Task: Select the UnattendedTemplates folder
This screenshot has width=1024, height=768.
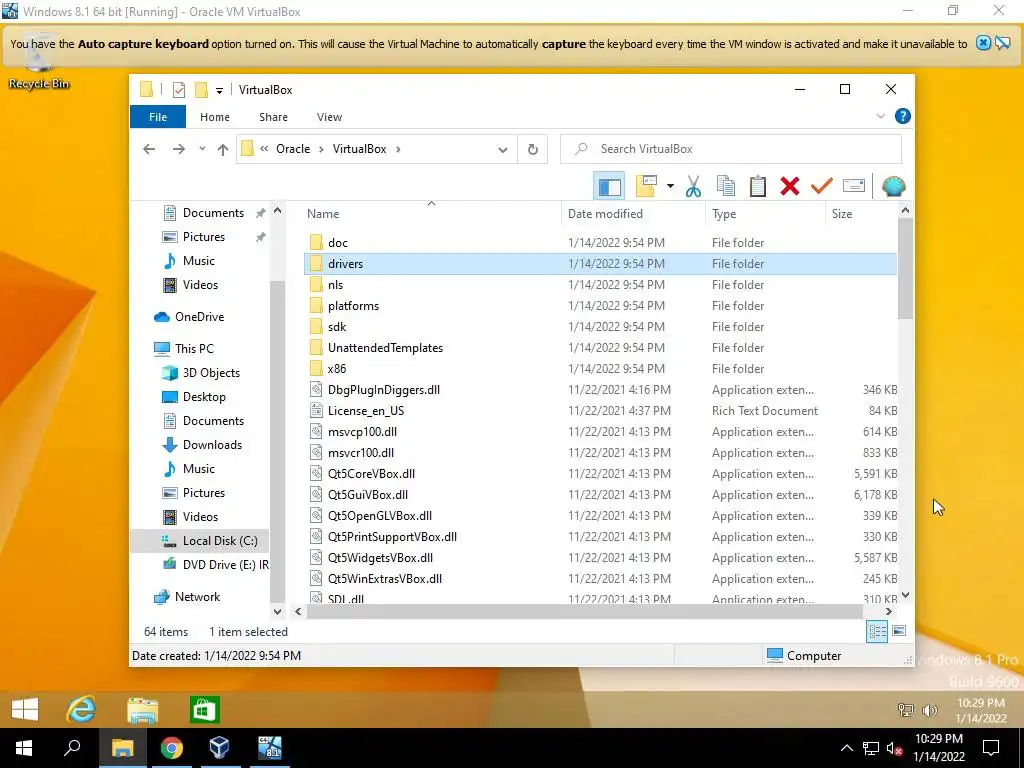Action: coord(601,347)
